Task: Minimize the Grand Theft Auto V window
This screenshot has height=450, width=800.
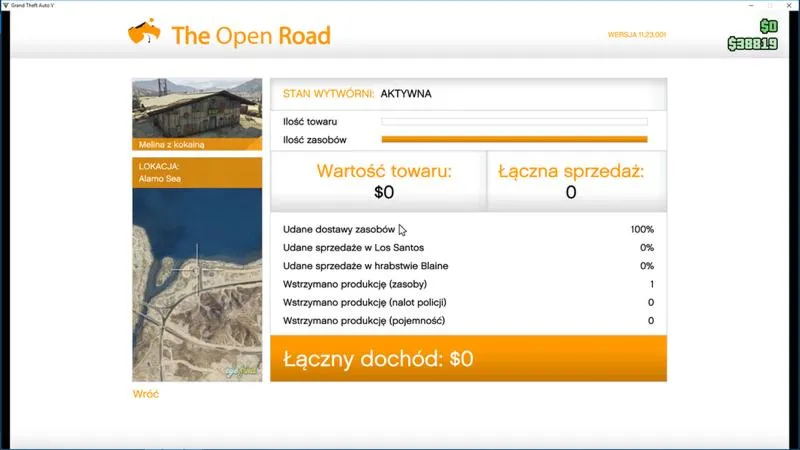Action: (751, 5)
